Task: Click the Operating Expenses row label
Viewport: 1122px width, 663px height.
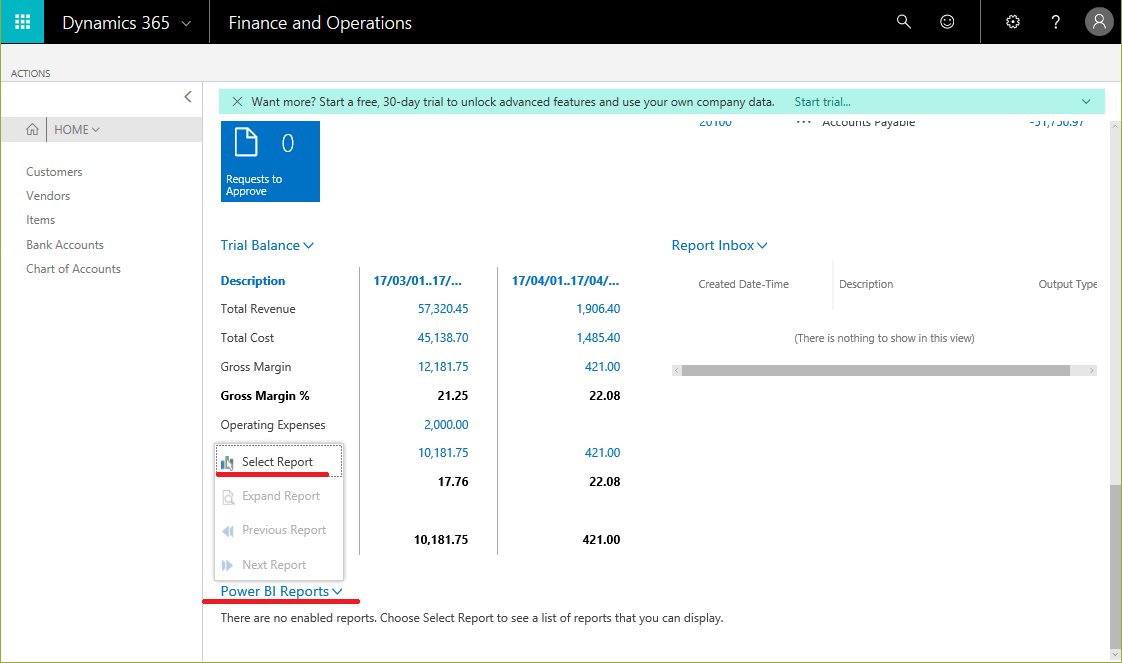Action: (x=273, y=425)
